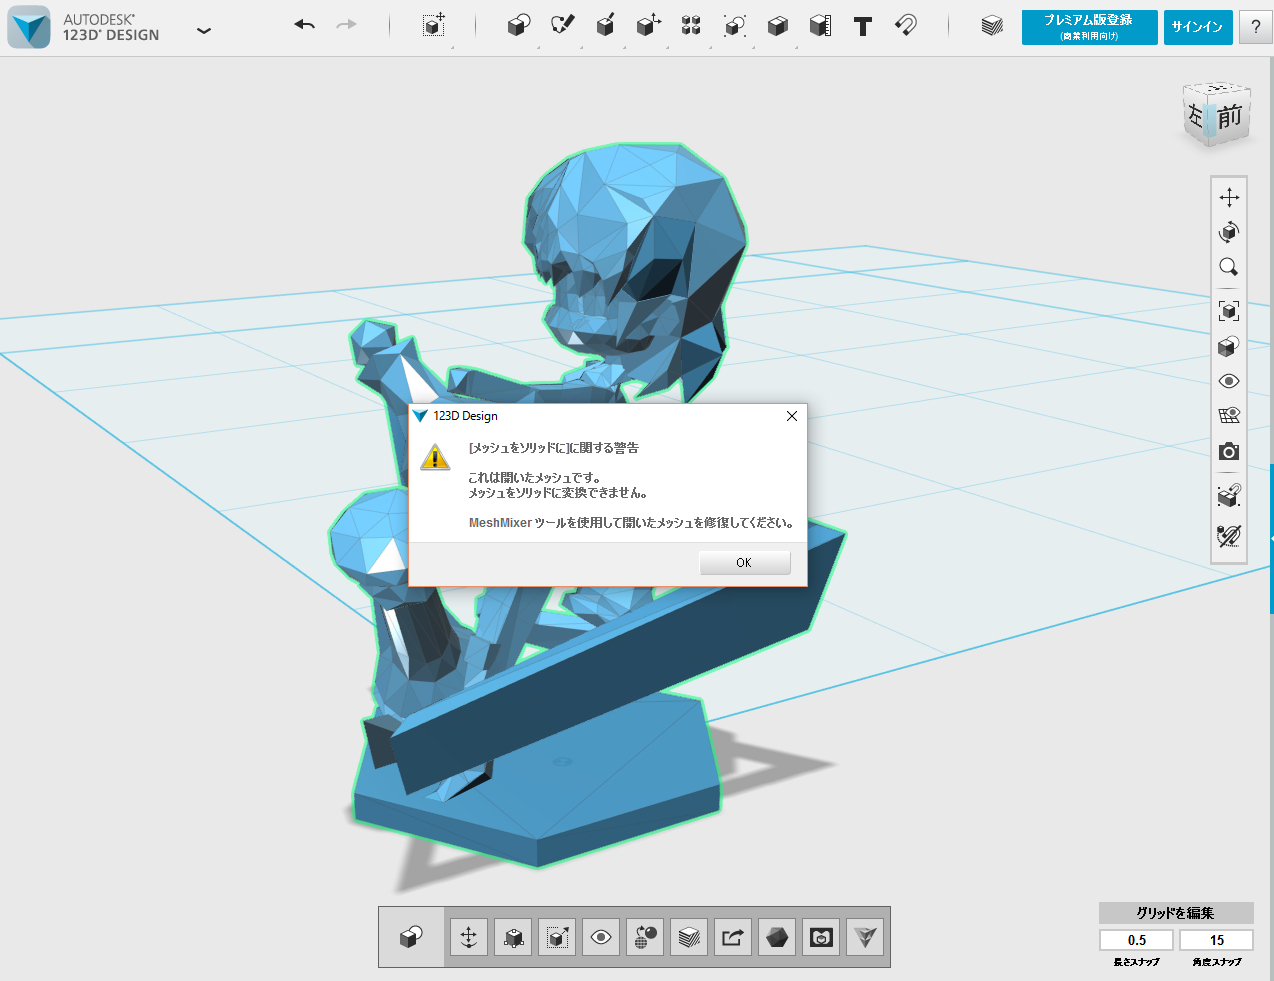Toggle the eye show/hide option in navigation bar
1274x981 pixels.
tap(1229, 381)
